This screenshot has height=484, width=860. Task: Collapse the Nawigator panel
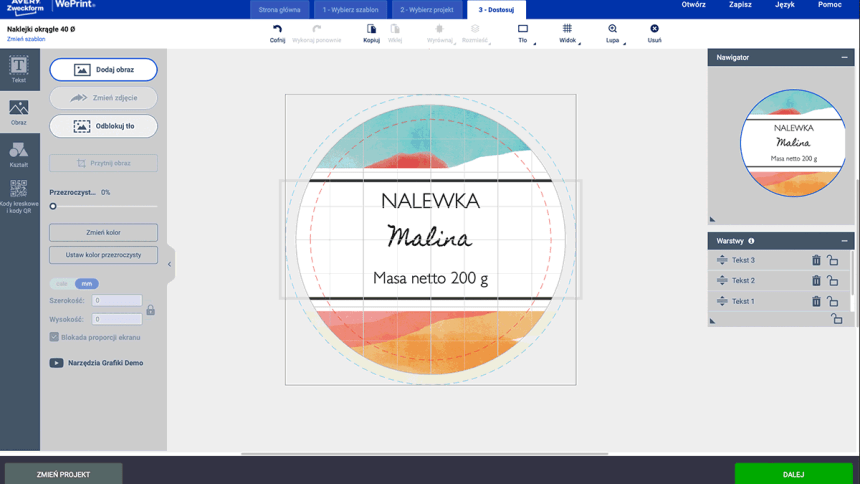844,57
